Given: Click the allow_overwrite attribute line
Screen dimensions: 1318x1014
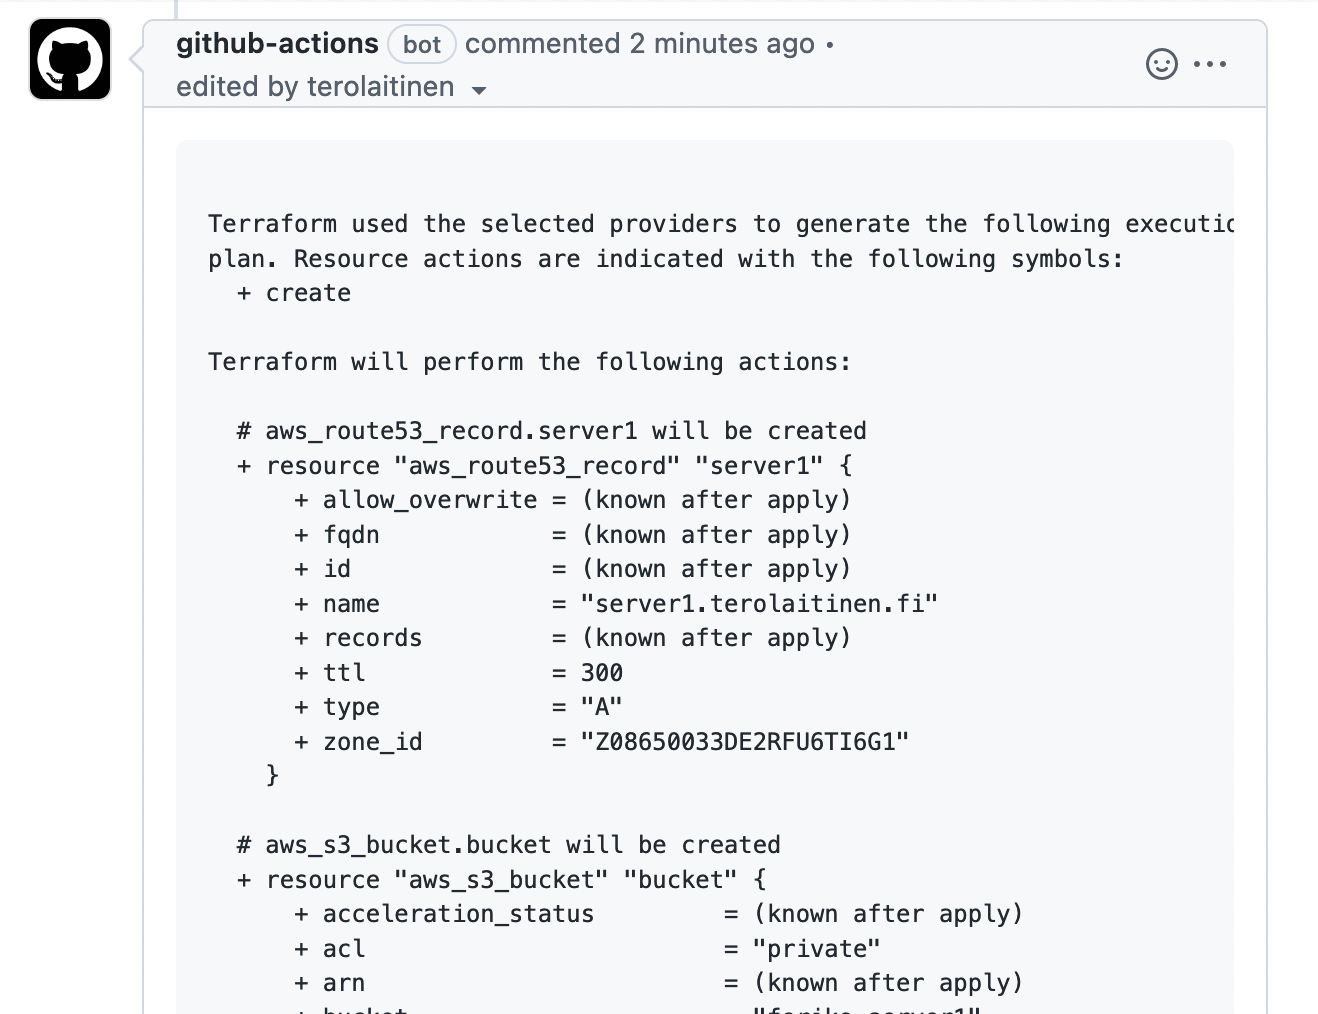Looking at the screenshot, I should (x=572, y=500).
